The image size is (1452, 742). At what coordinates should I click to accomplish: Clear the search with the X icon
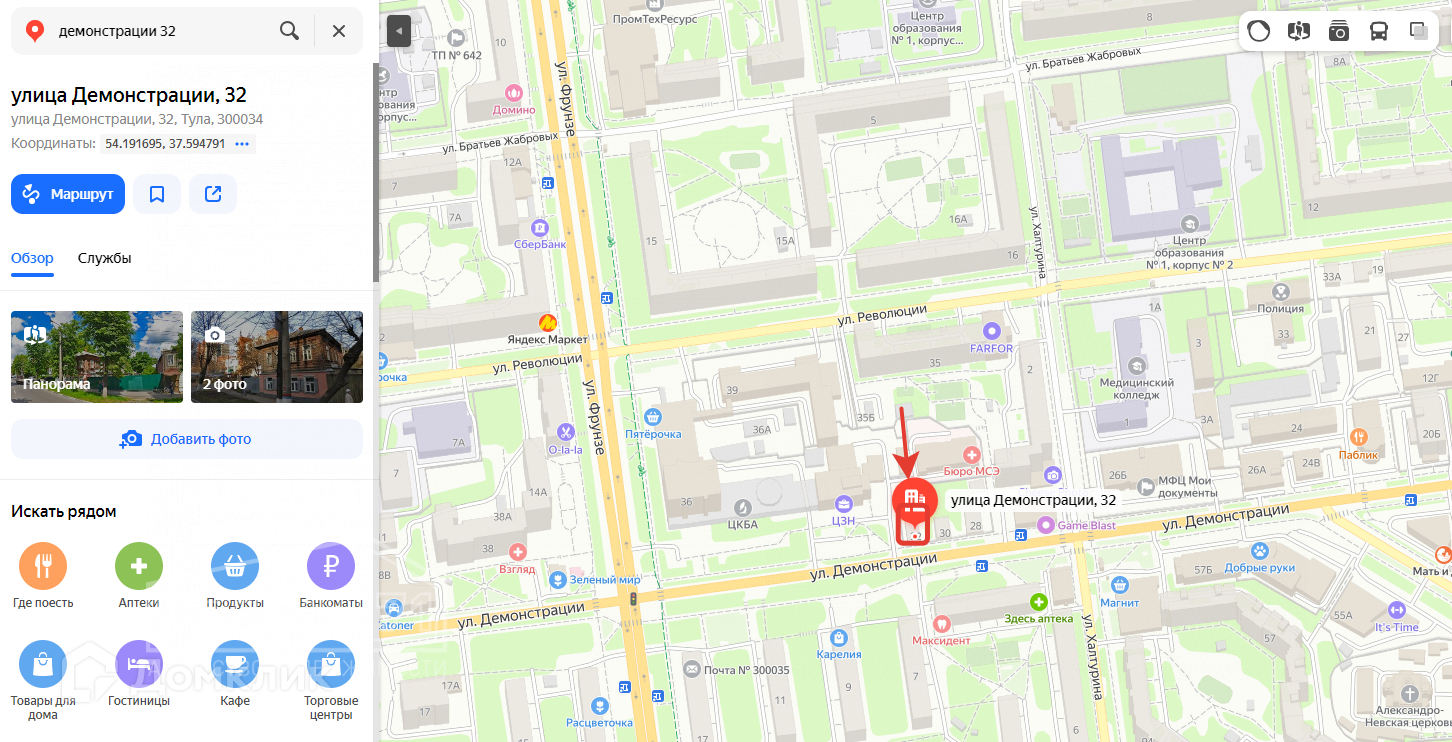[339, 31]
